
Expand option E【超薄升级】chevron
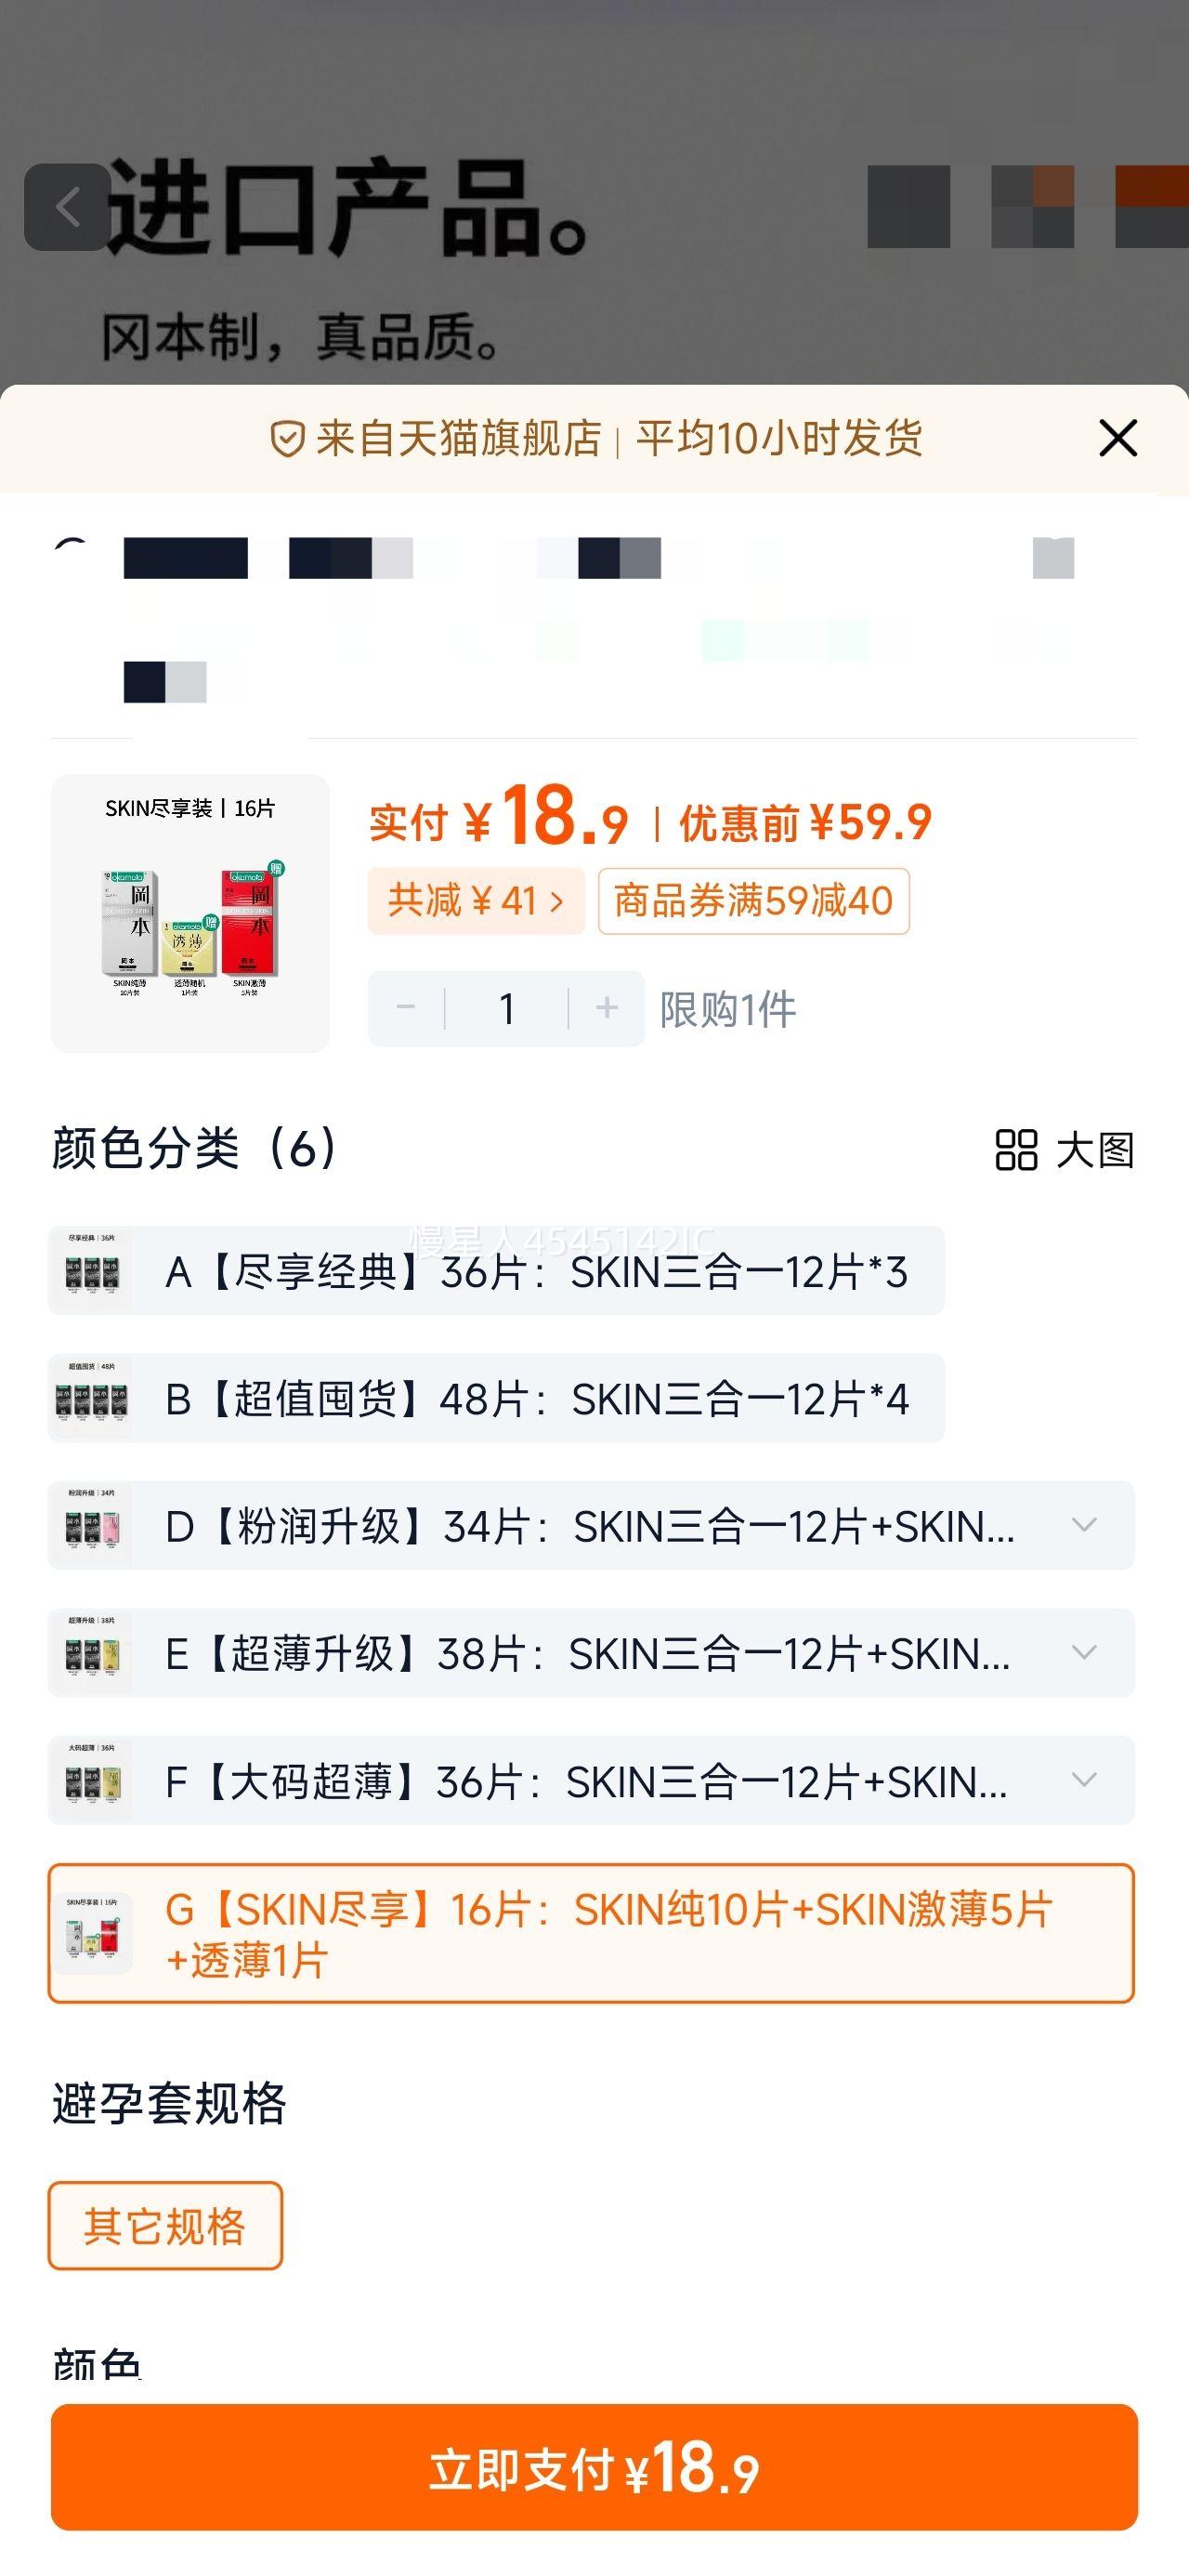[x=1084, y=1652]
